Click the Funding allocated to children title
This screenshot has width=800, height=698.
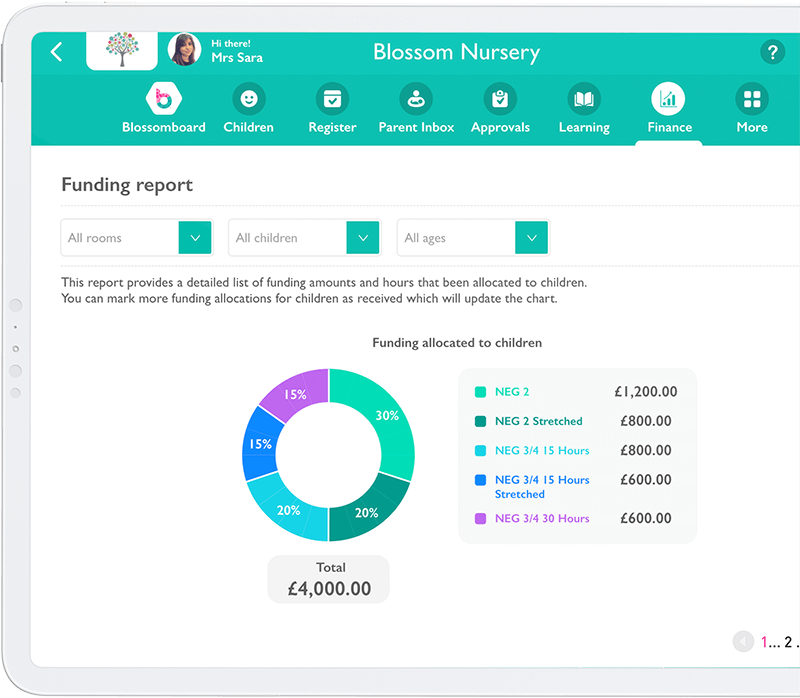[x=457, y=343]
